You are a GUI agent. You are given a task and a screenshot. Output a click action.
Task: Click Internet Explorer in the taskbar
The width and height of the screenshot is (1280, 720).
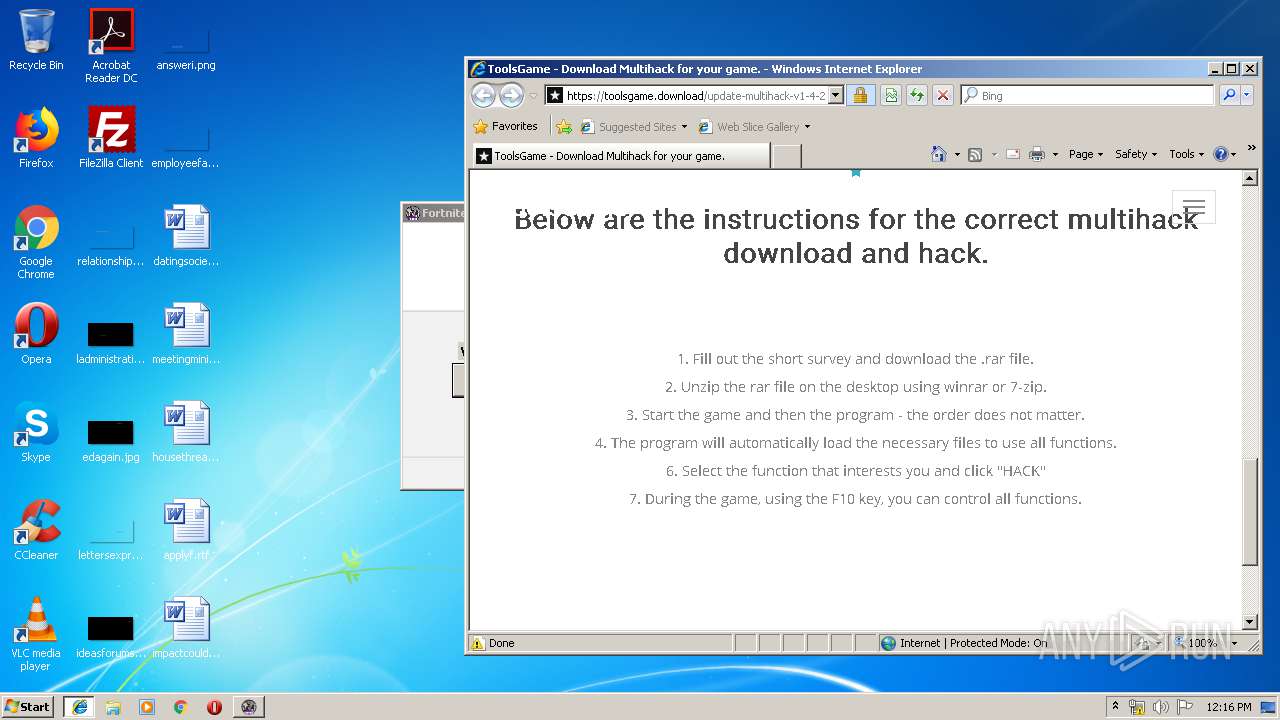pyautogui.click(x=80, y=707)
